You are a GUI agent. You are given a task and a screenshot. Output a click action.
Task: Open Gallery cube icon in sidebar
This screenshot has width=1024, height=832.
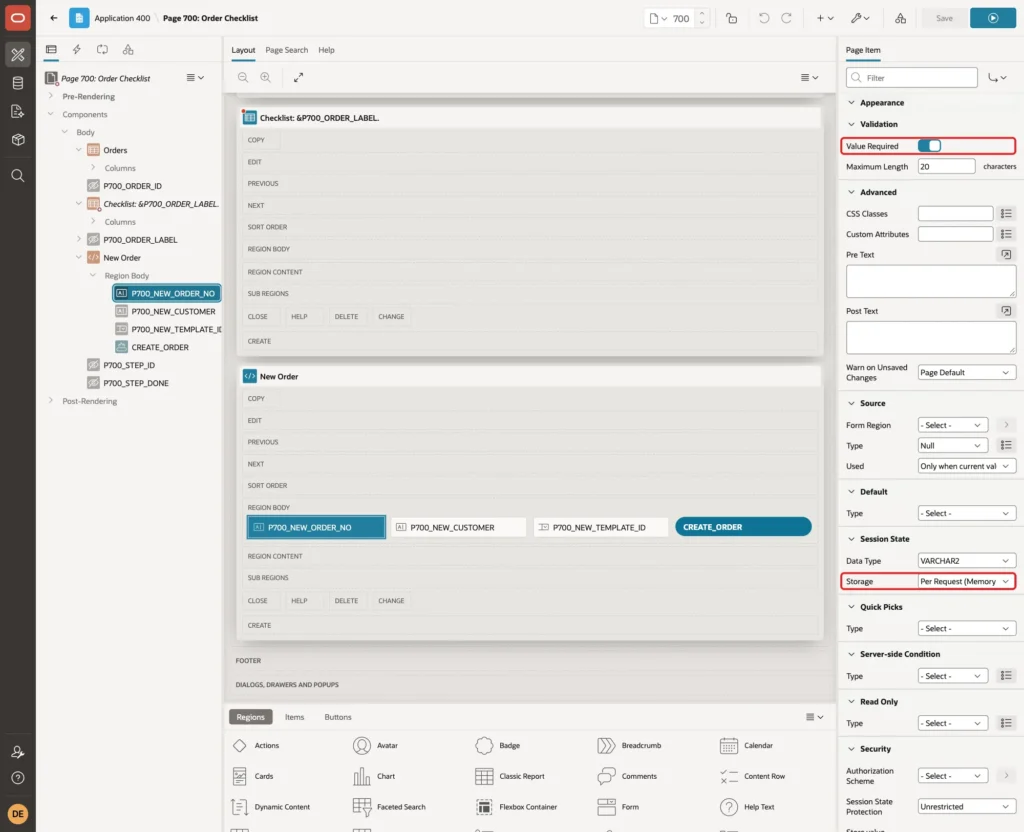pyautogui.click(x=18, y=139)
